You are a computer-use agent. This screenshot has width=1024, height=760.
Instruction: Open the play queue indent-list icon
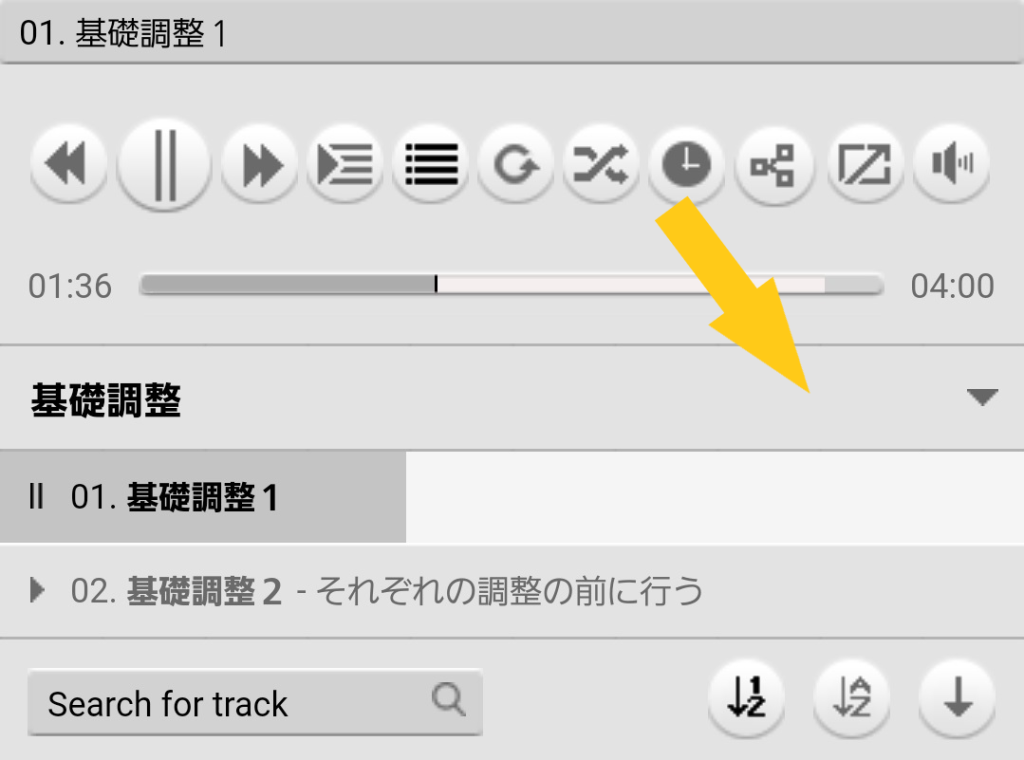(x=345, y=163)
